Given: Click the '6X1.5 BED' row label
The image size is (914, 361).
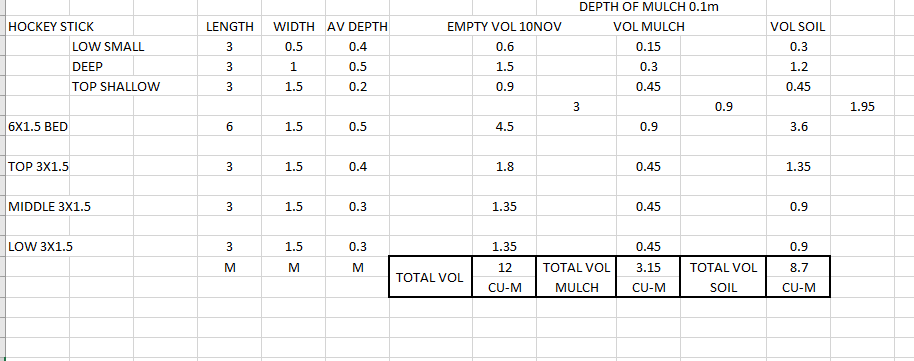Looking at the screenshot, I should point(38,127).
